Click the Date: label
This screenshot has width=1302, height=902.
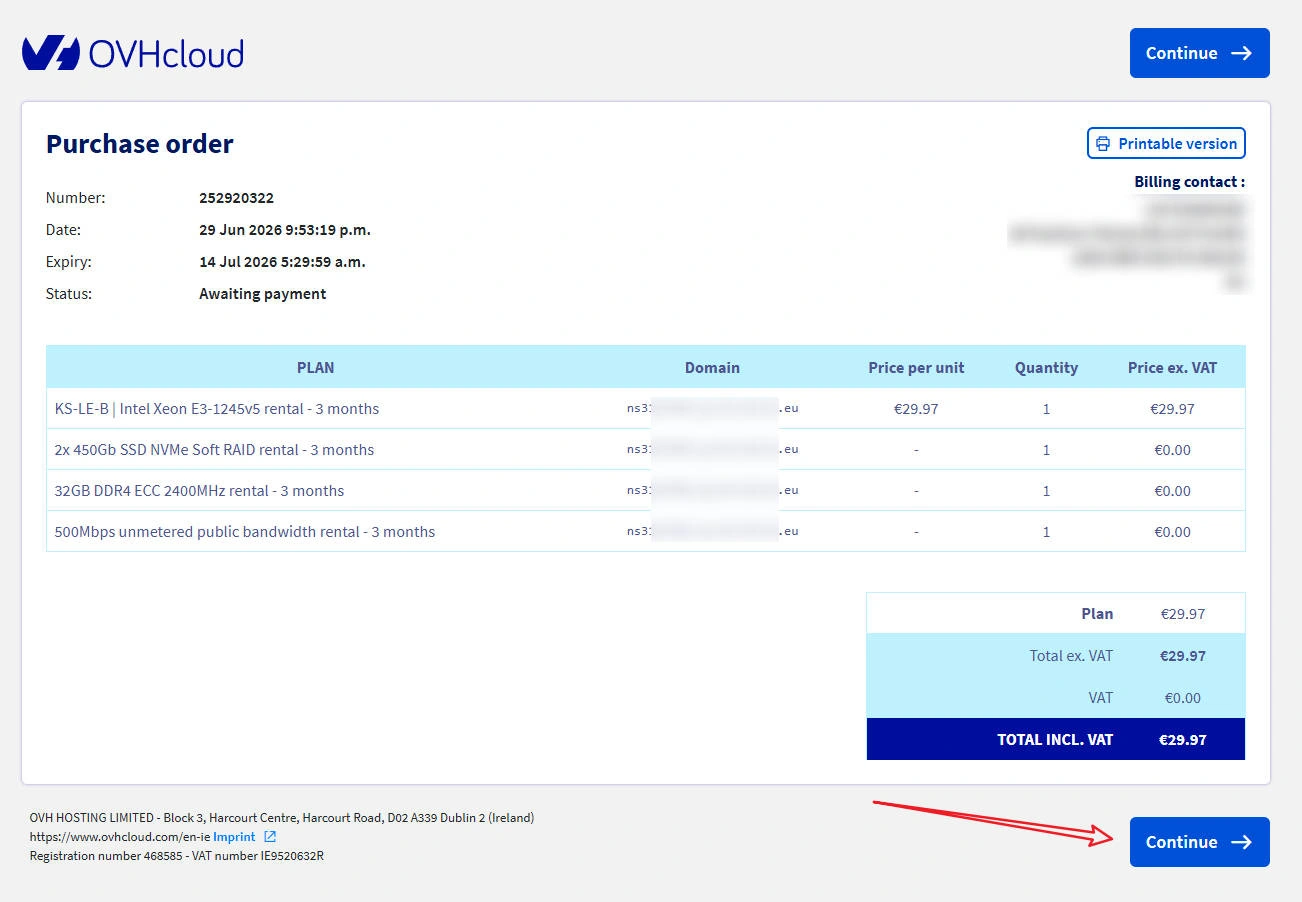[63, 230]
